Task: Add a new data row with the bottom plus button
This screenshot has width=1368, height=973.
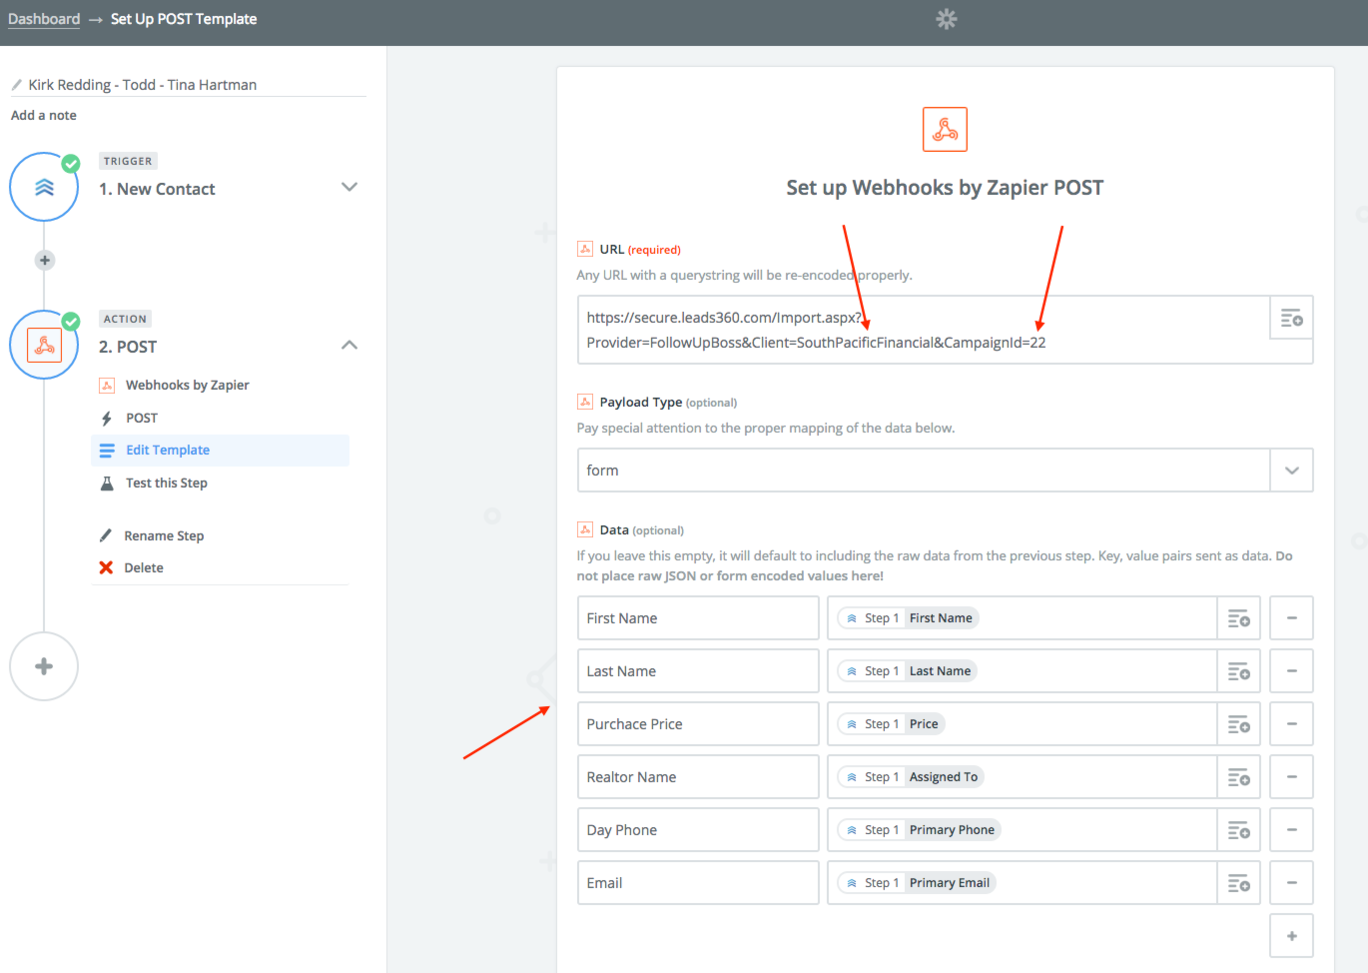Action: 1291,934
